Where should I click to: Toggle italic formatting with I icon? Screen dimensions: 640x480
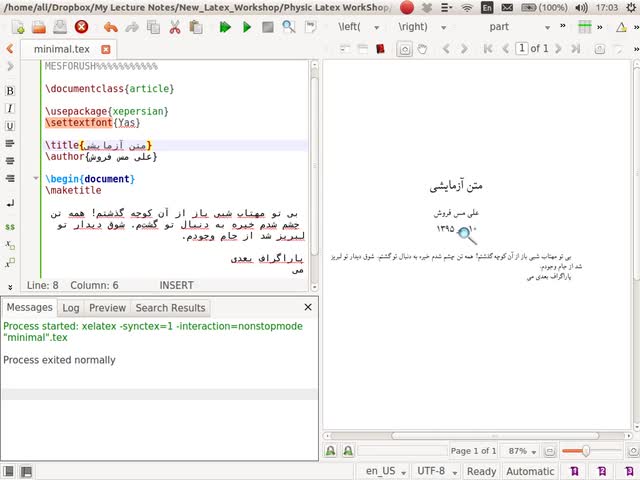[10, 108]
